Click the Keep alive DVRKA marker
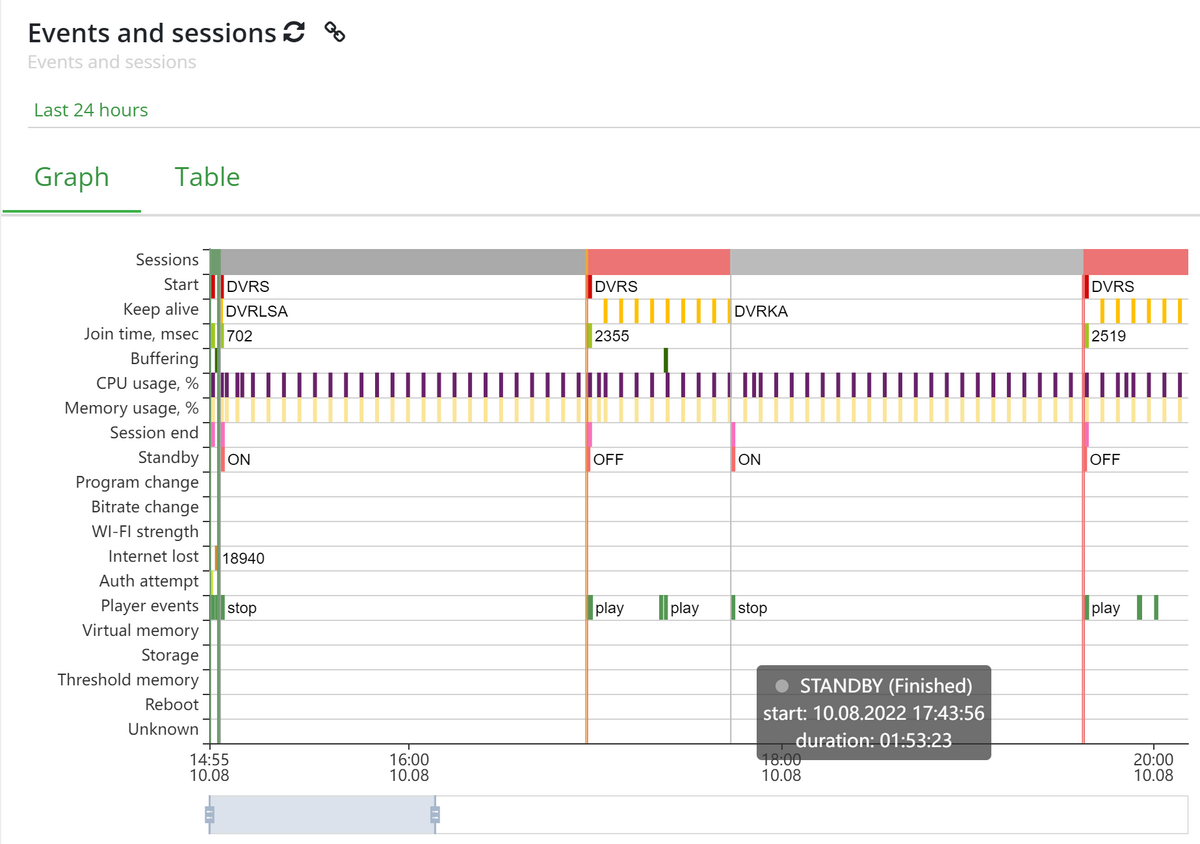 (760, 311)
